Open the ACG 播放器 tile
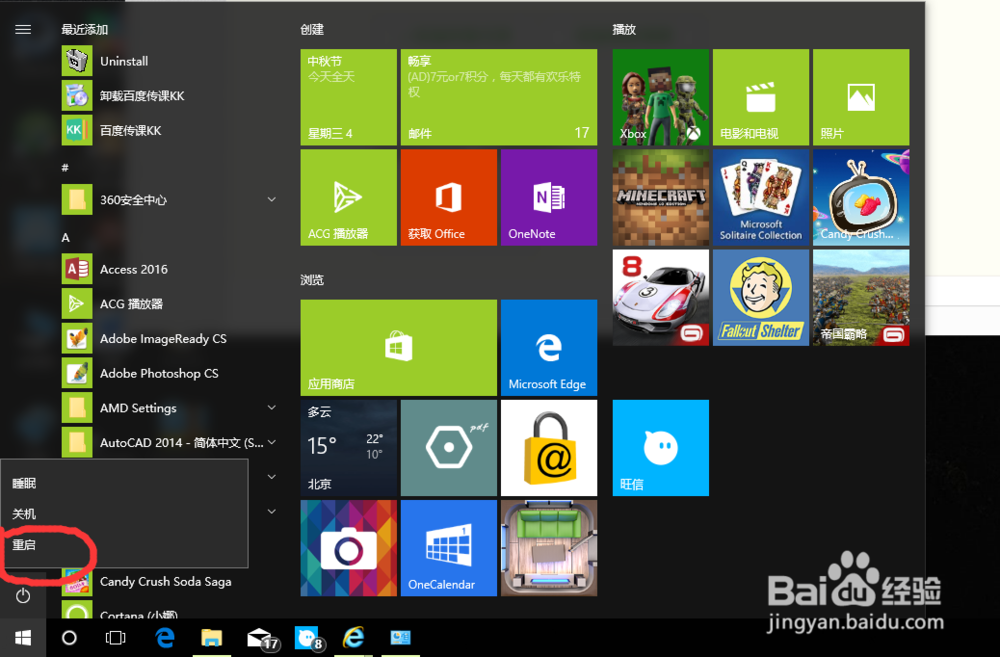 [348, 197]
